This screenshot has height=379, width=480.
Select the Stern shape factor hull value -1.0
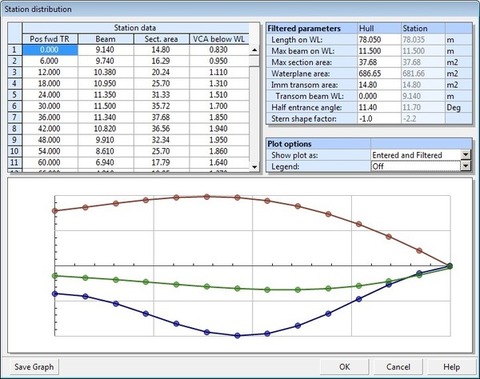[x=379, y=119]
